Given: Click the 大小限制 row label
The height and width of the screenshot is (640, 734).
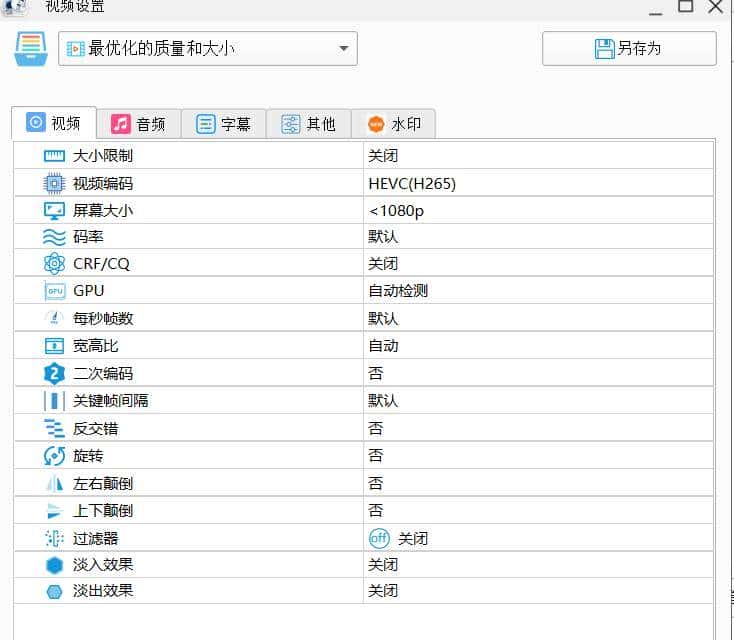Looking at the screenshot, I should pyautogui.click(x=103, y=156).
